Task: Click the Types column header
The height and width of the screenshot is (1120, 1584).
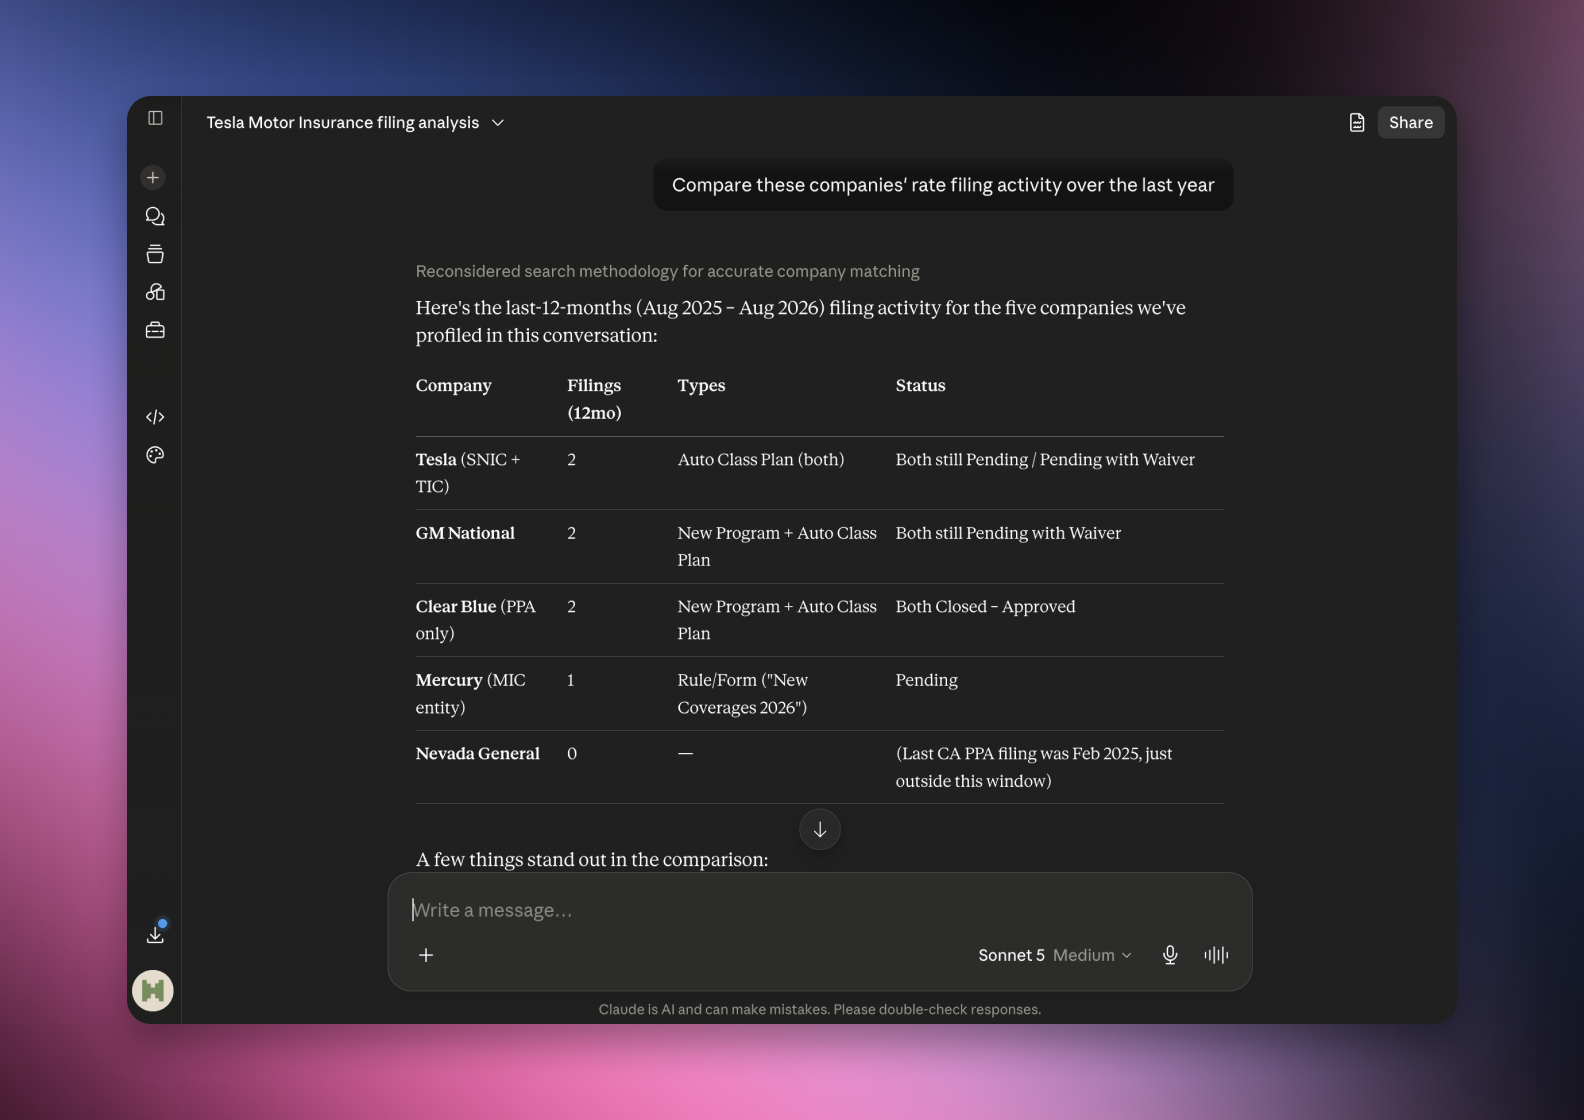Action: coord(701,385)
